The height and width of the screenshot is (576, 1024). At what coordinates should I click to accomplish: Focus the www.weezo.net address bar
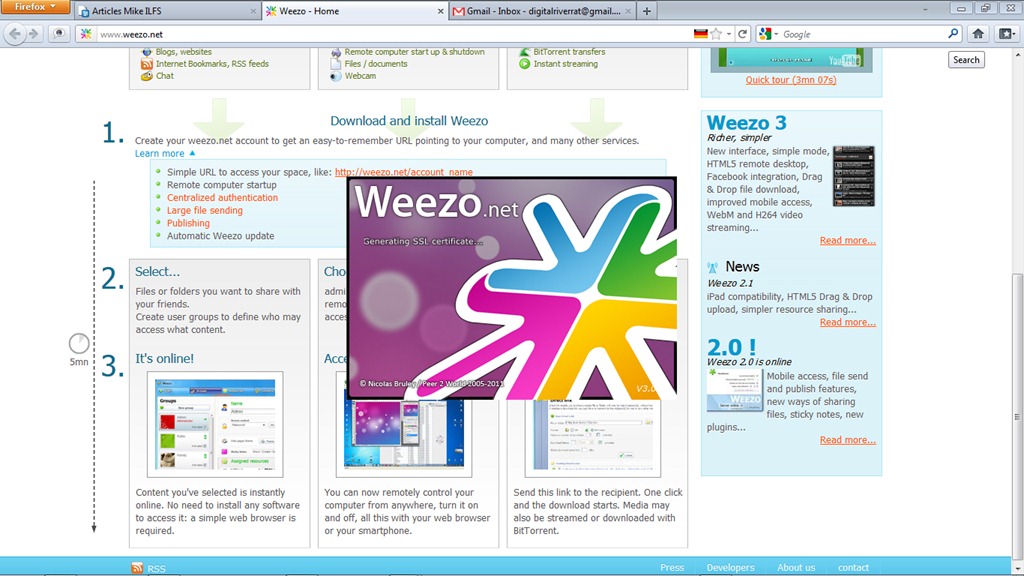click(392, 34)
